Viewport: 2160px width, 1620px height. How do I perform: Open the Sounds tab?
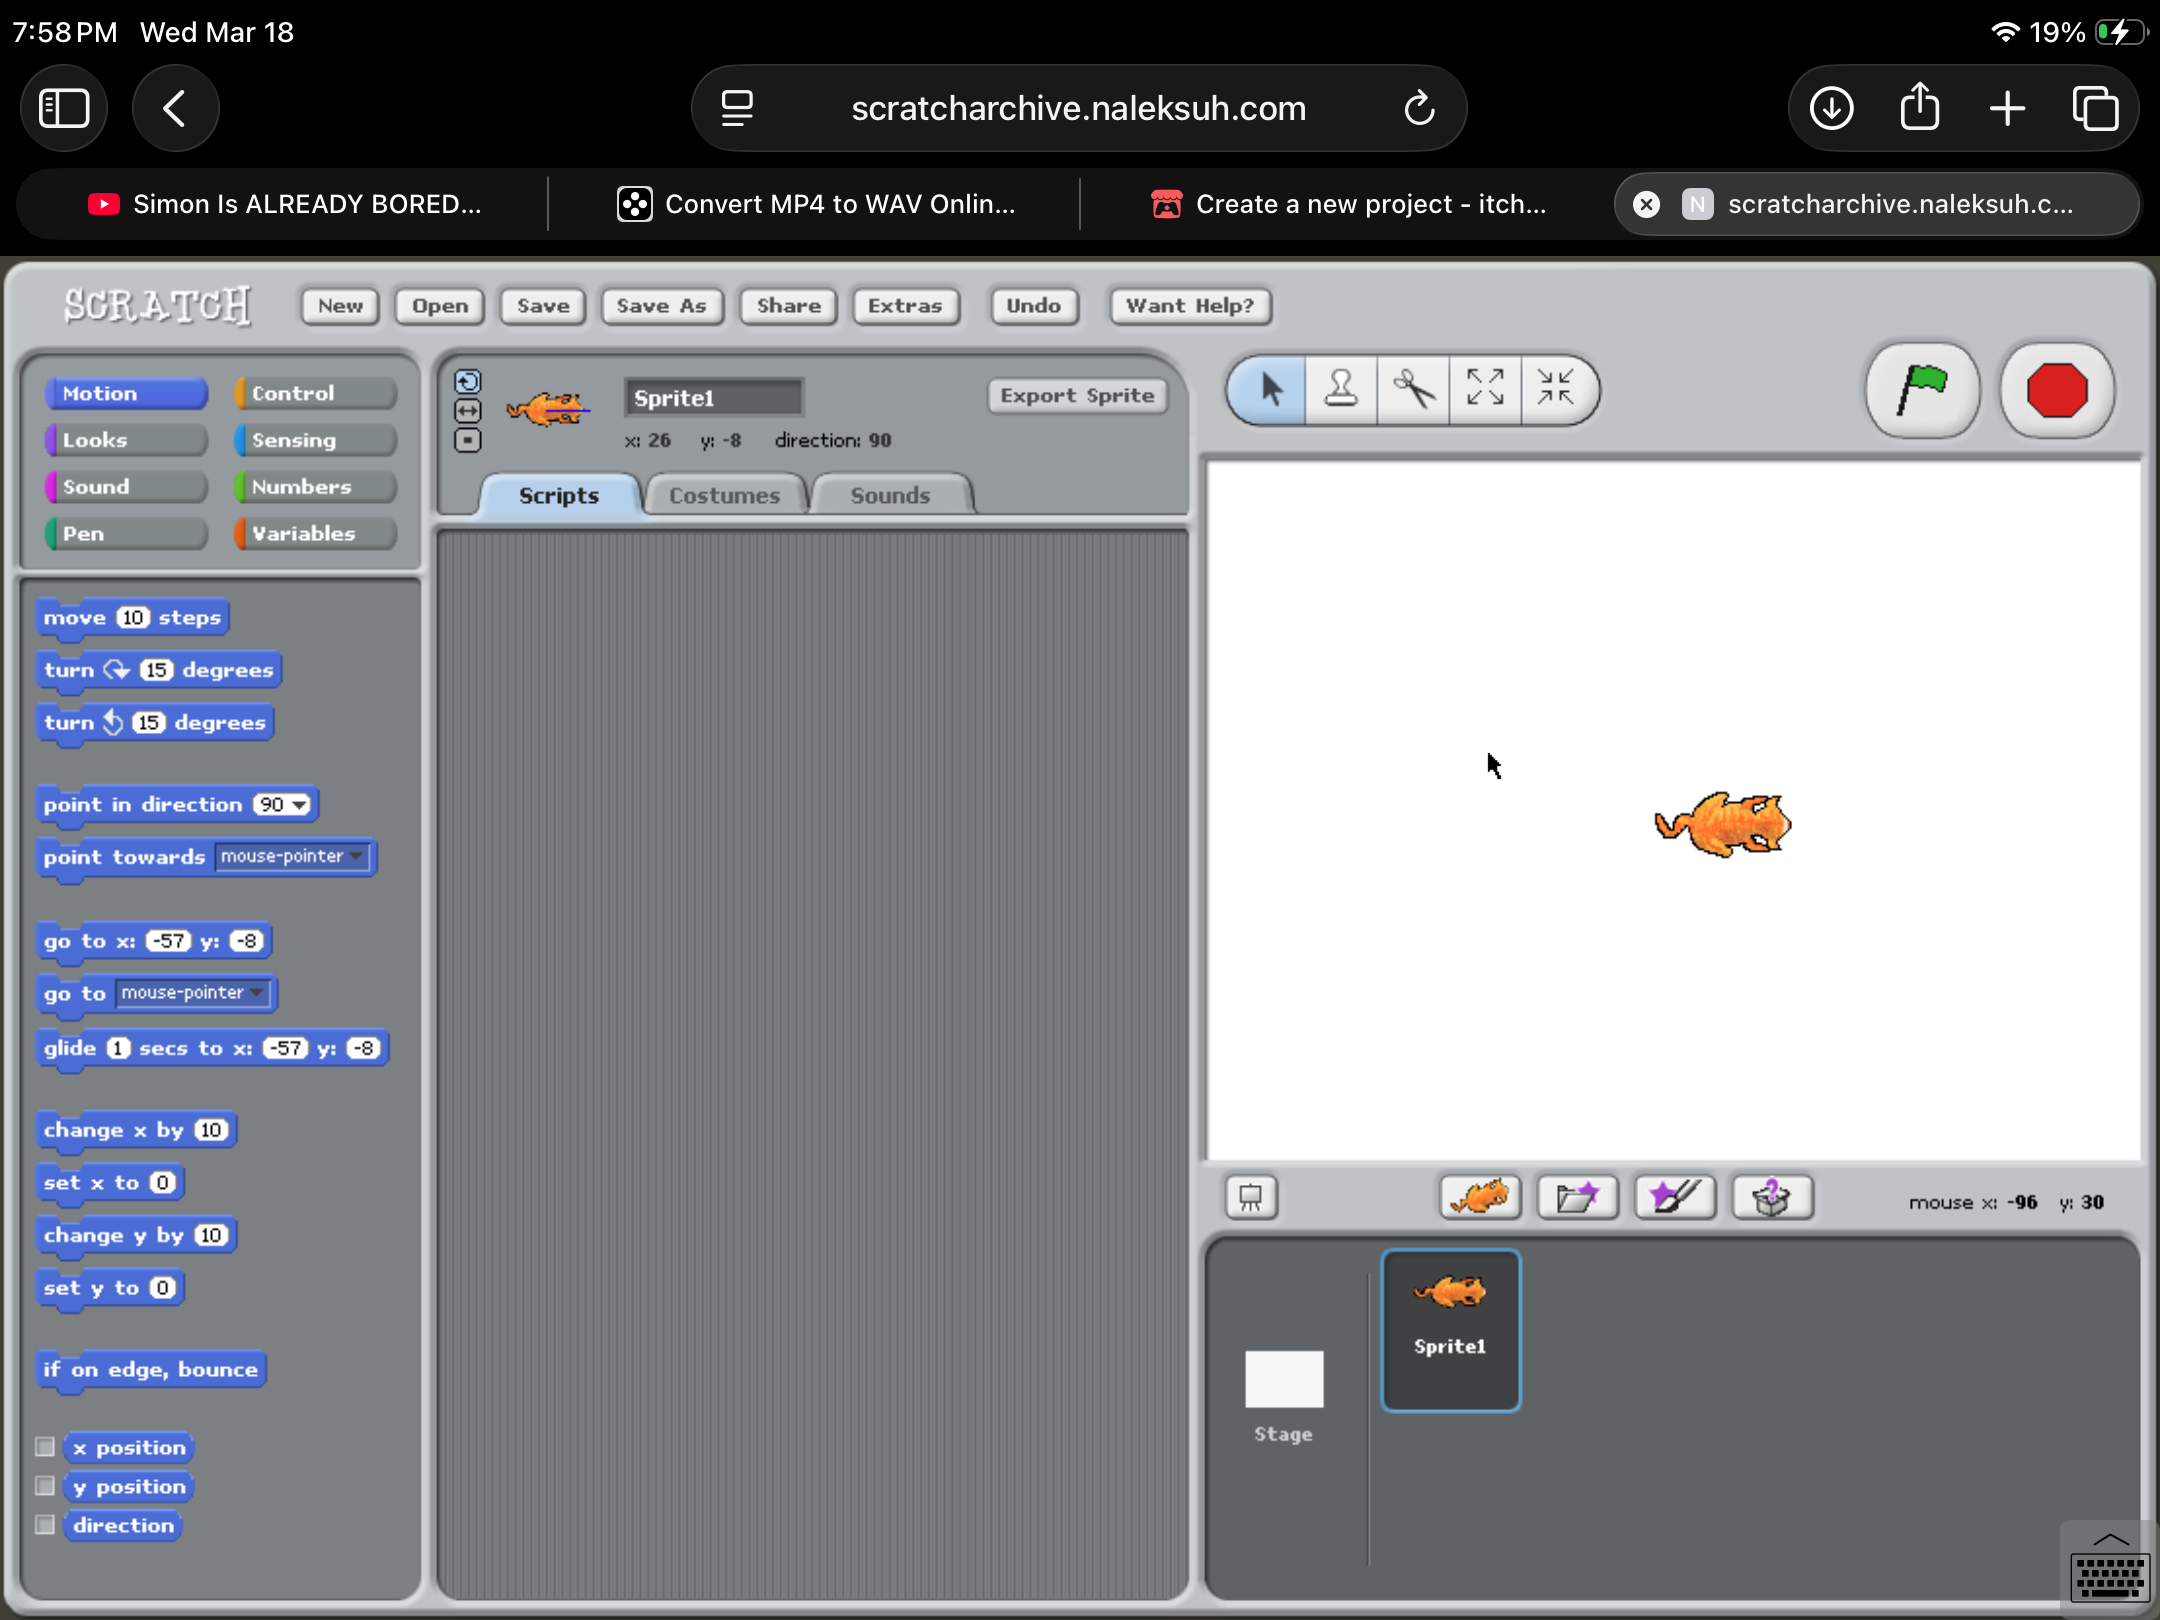click(890, 496)
